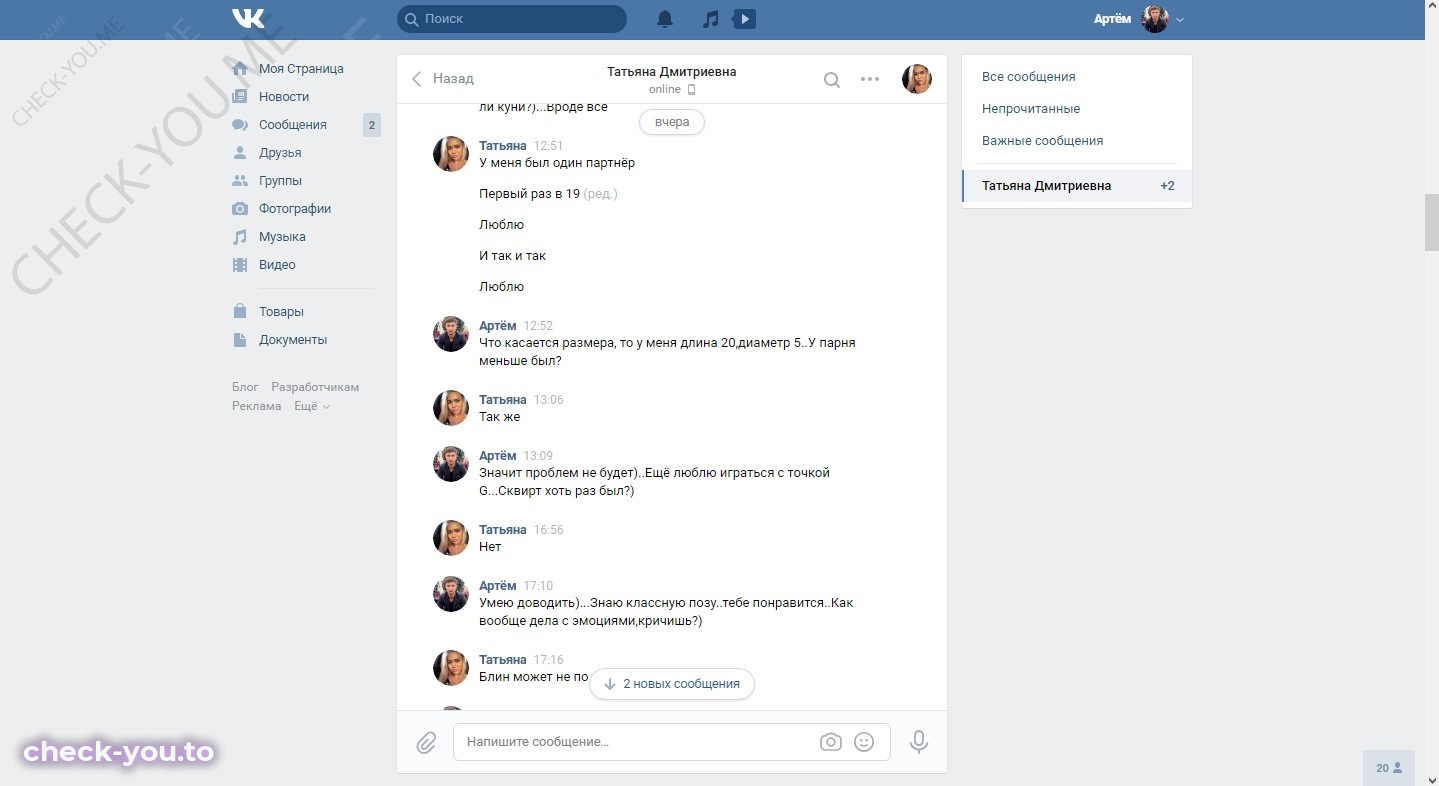
Task: Focus the Поиск search field
Action: pyautogui.click(x=512, y=19)
